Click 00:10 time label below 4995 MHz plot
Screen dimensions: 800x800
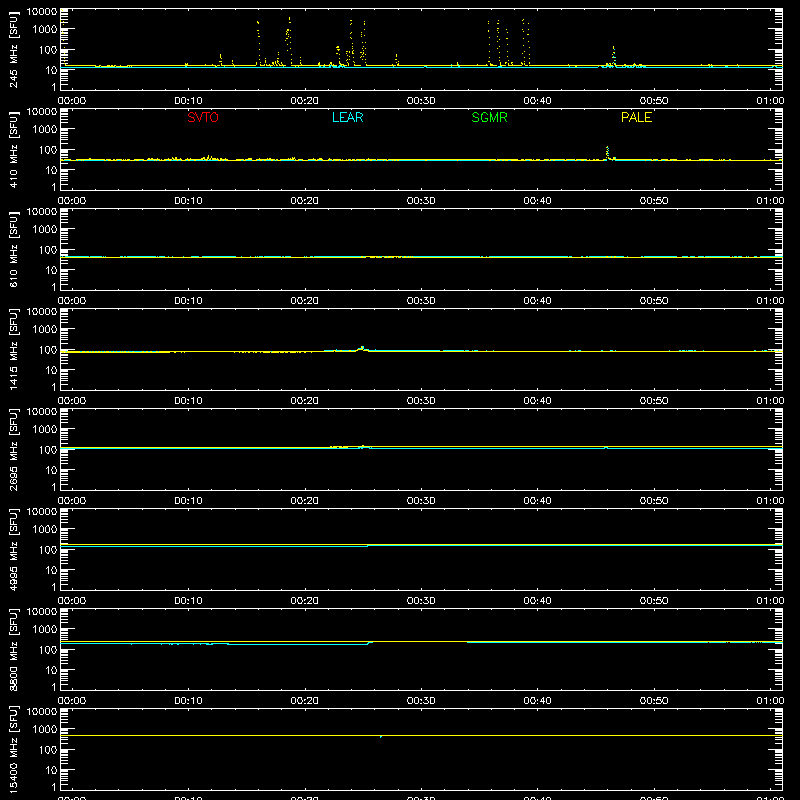pyautogui.click(x=188, y=601)
